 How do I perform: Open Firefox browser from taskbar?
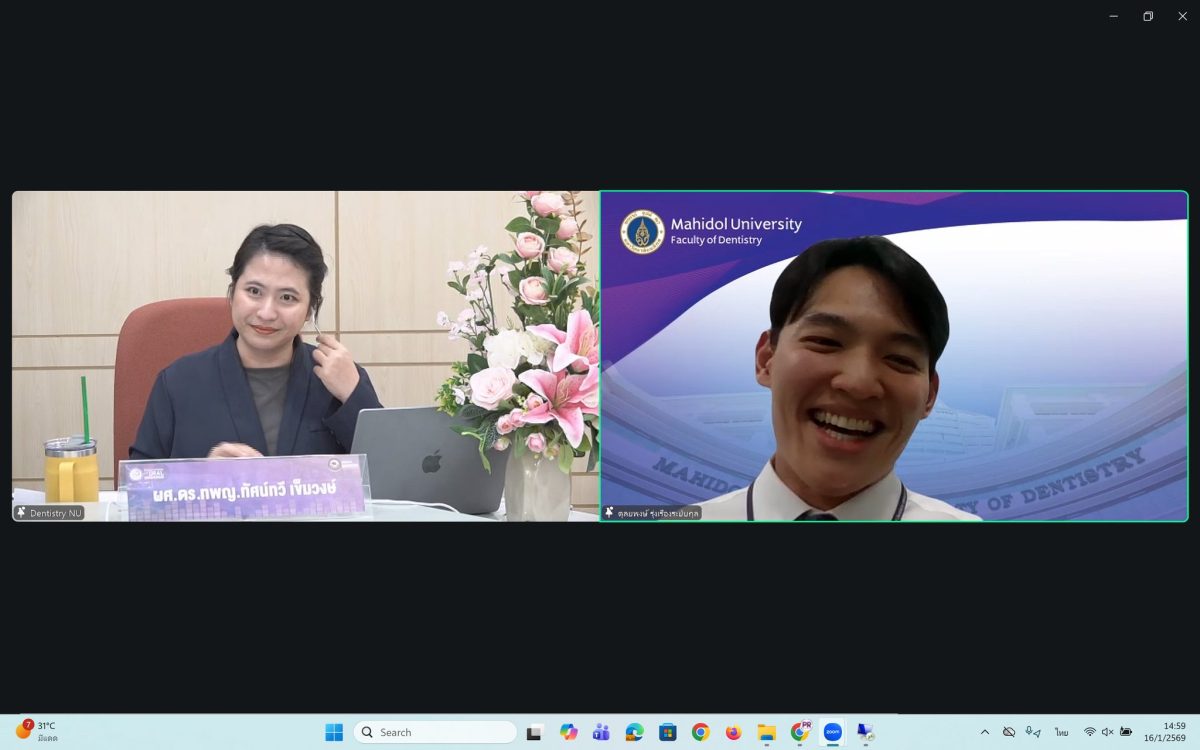point(733,732)
